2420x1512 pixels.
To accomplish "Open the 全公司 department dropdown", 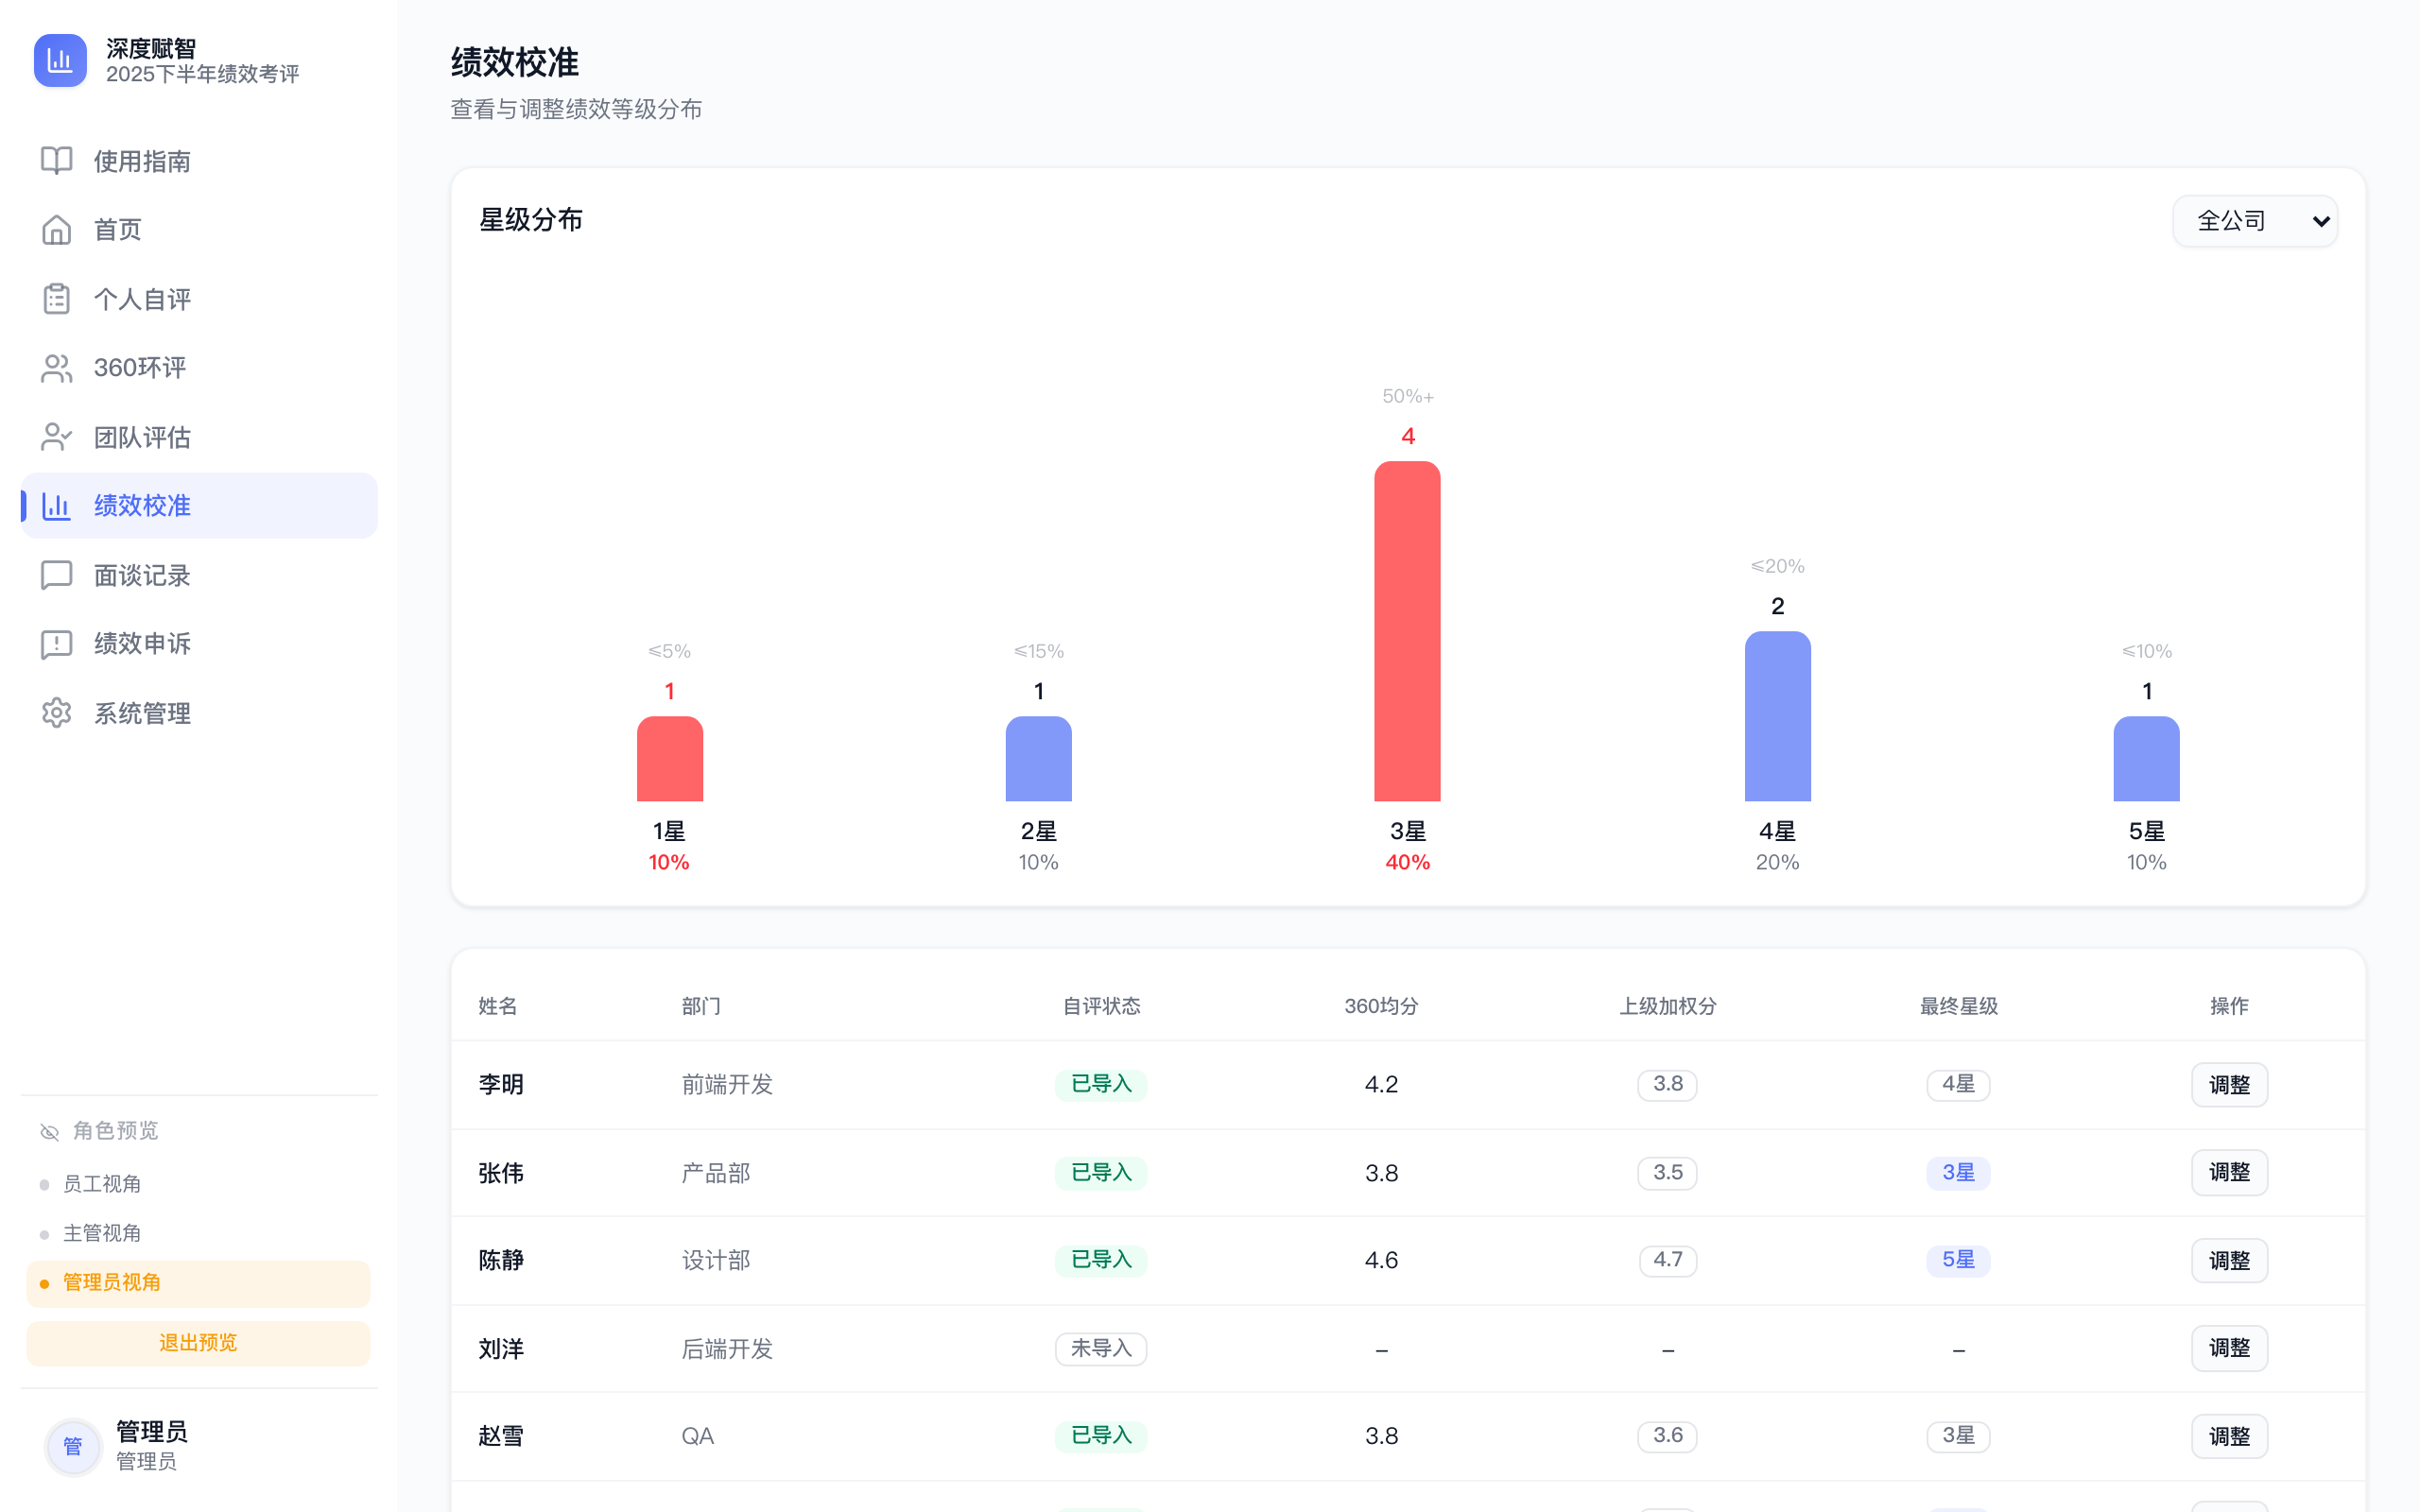I will click(x=2254, y=220).
